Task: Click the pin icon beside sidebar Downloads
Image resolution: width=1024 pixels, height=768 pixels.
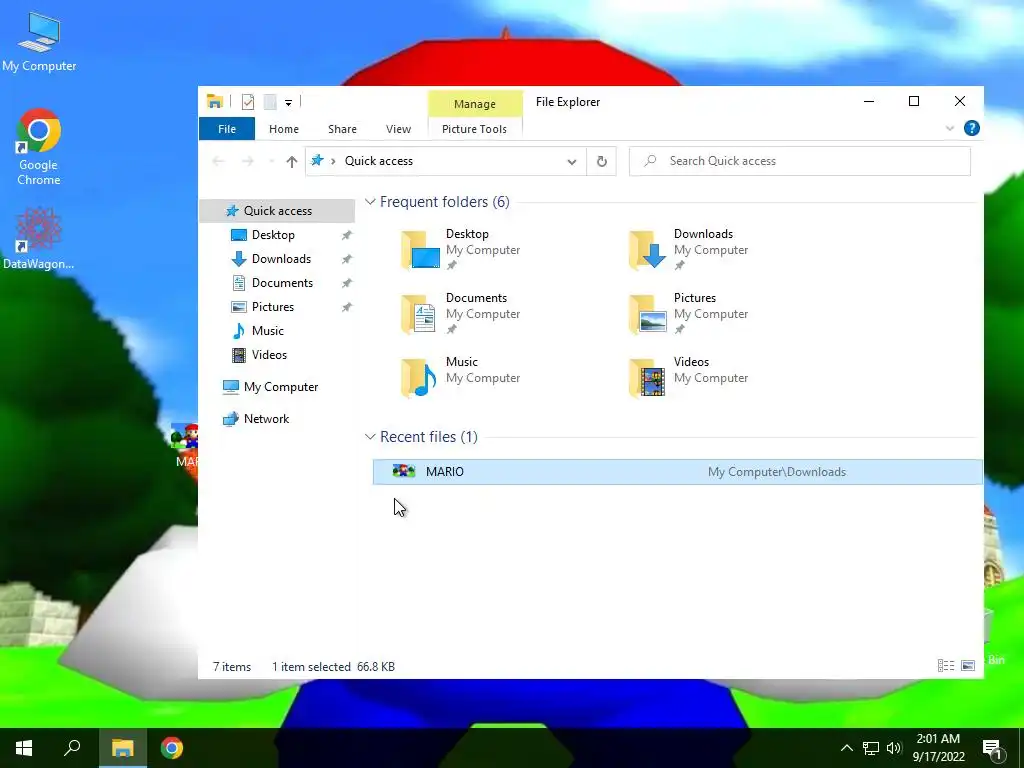Action: point(347,259)
